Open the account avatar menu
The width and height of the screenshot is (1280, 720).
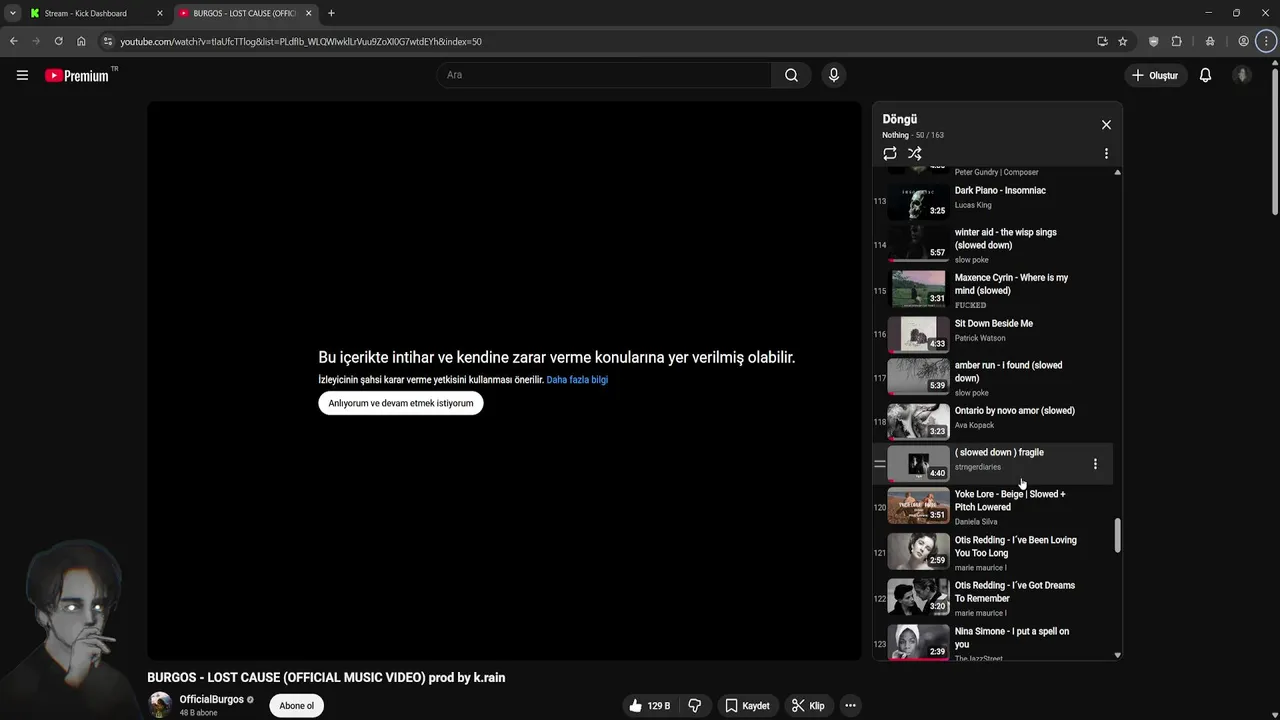pos(1242,75)
